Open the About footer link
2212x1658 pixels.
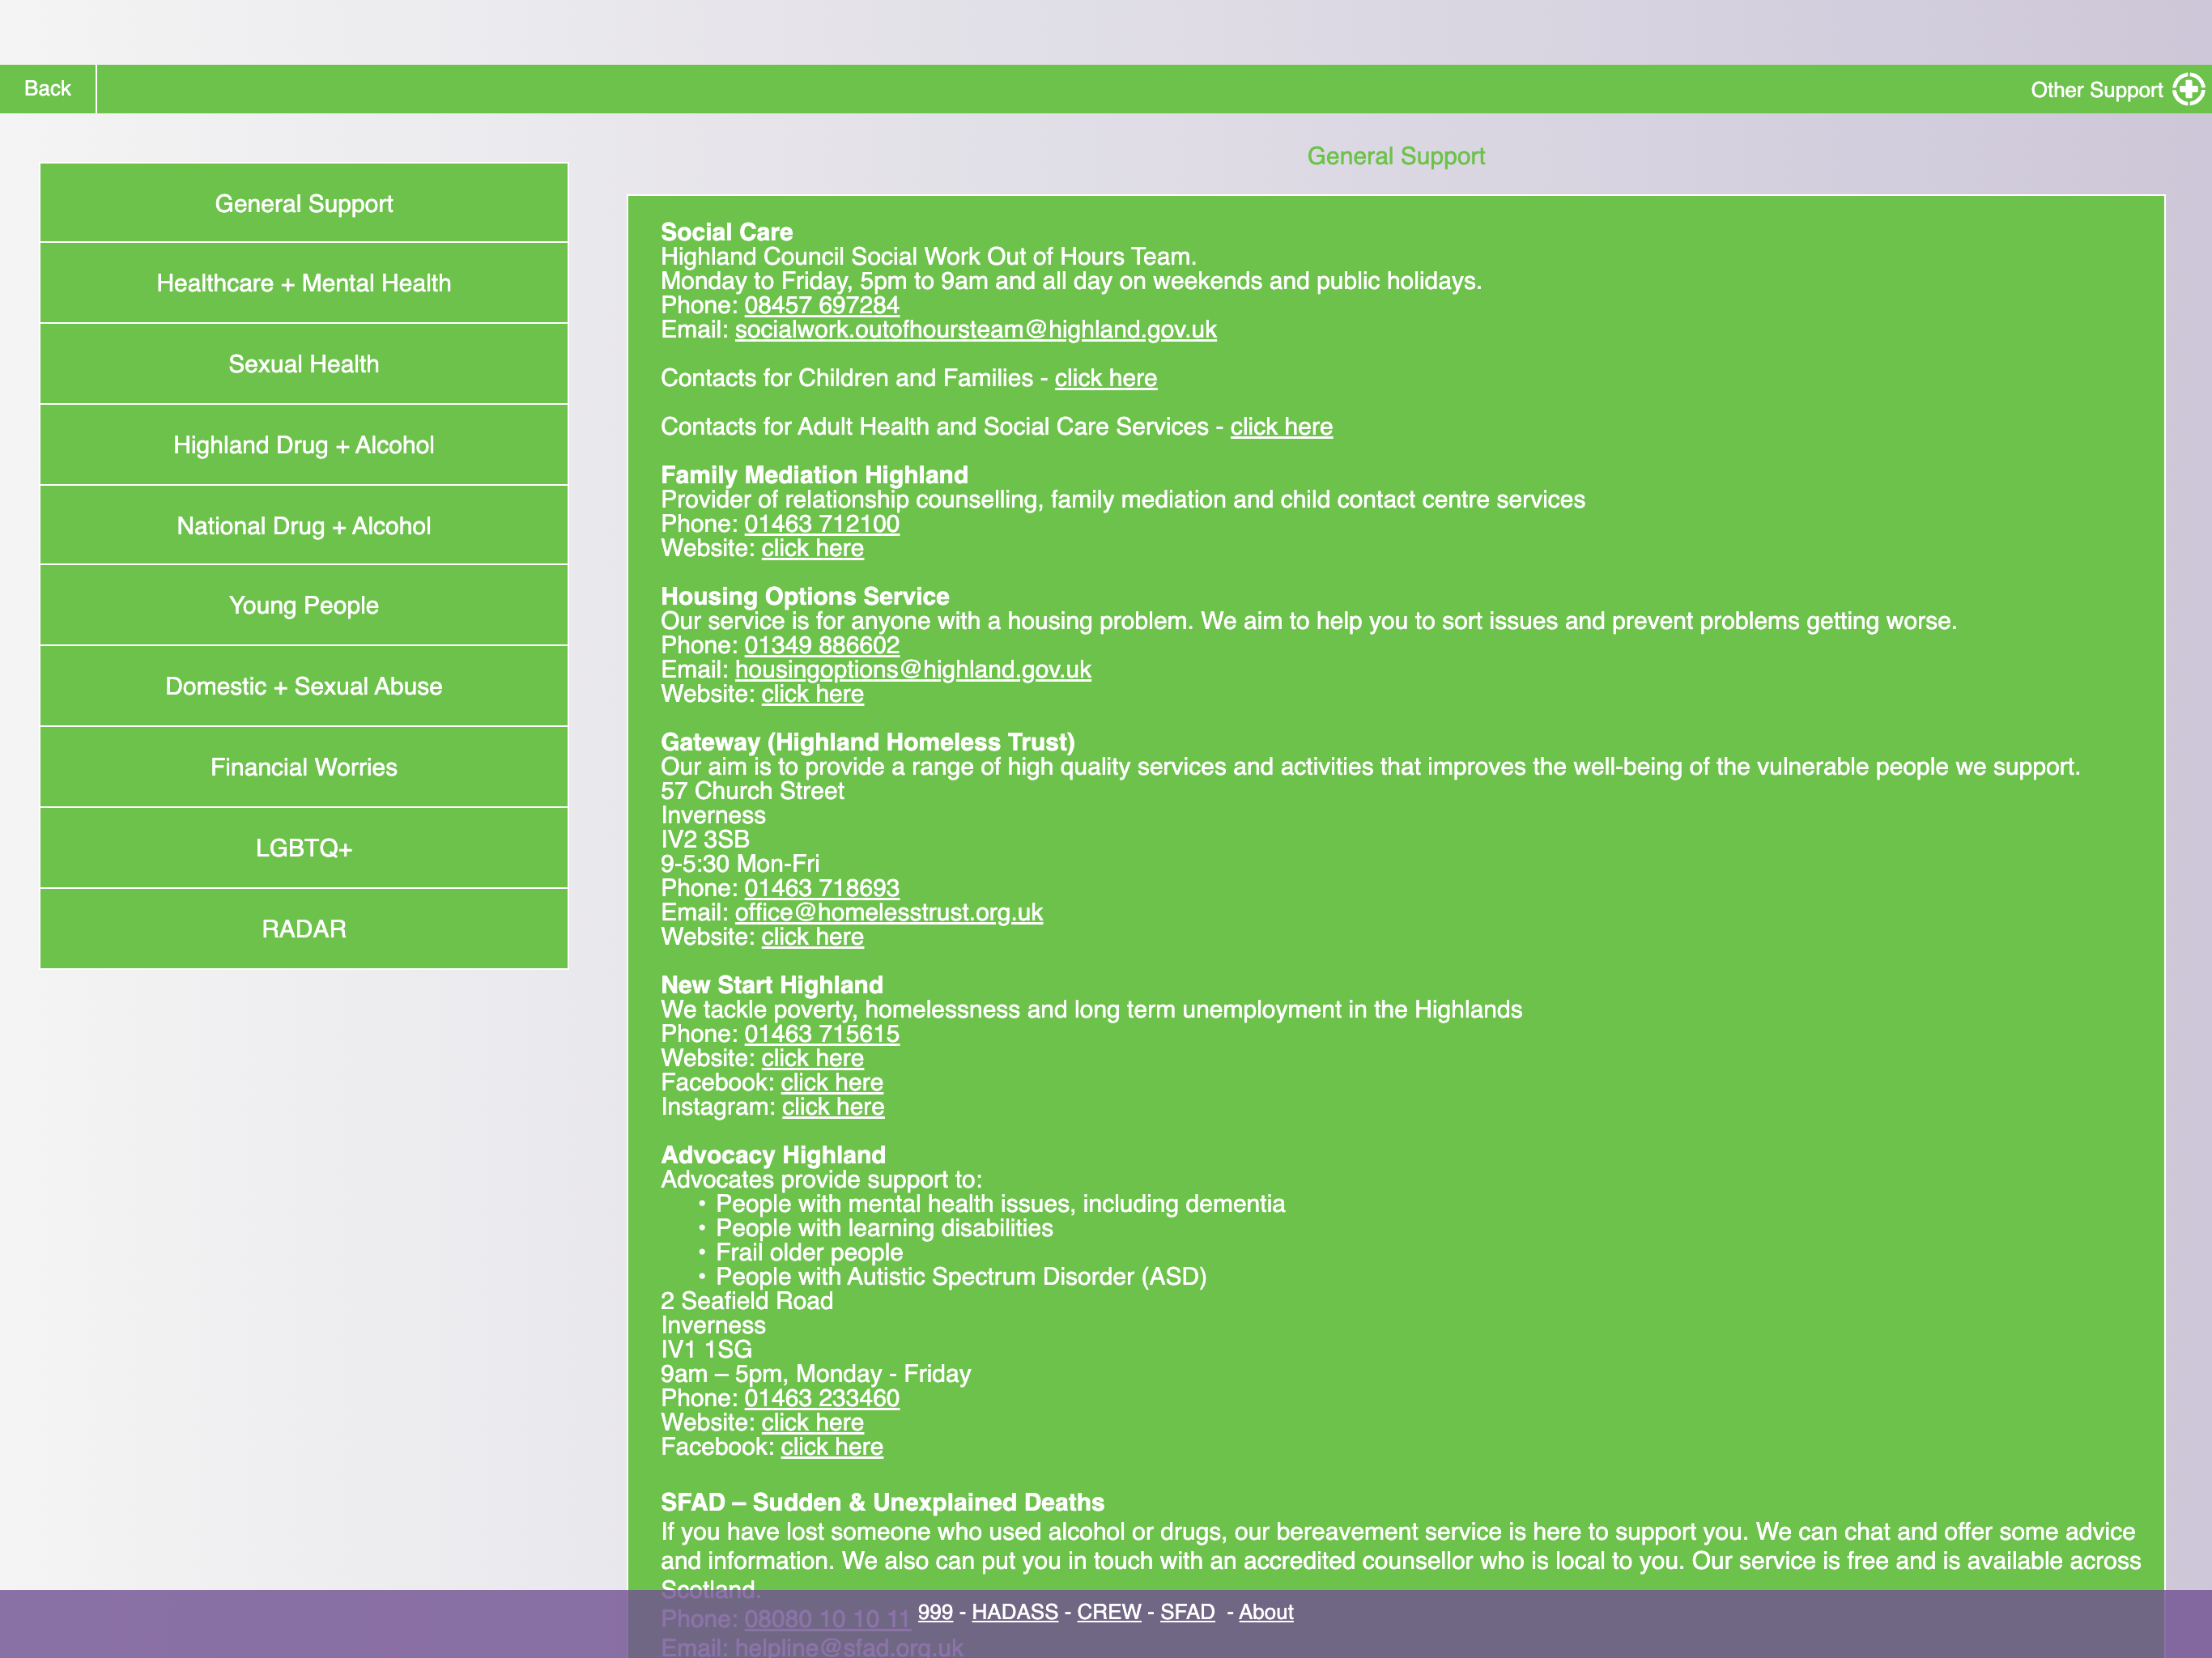tap(1266, 1612)
